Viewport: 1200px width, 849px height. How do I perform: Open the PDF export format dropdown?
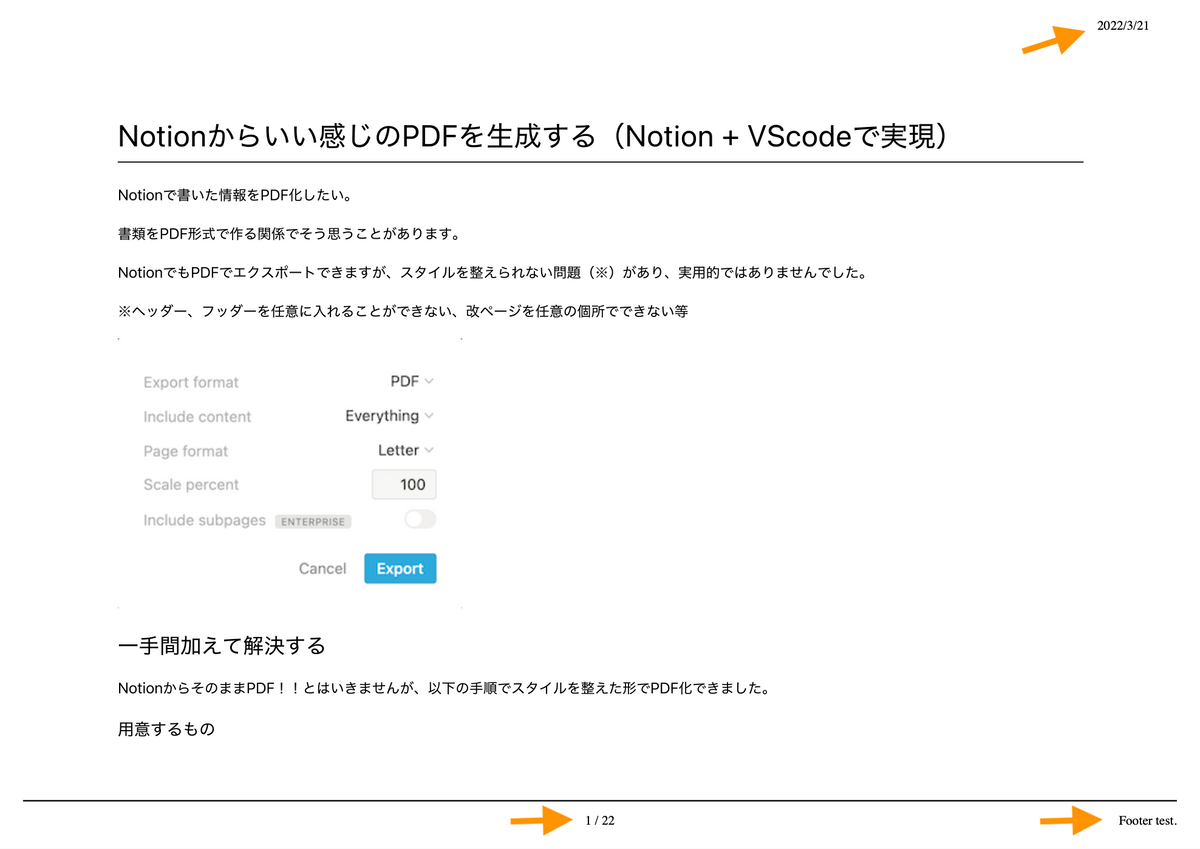(x=412, y=381)
